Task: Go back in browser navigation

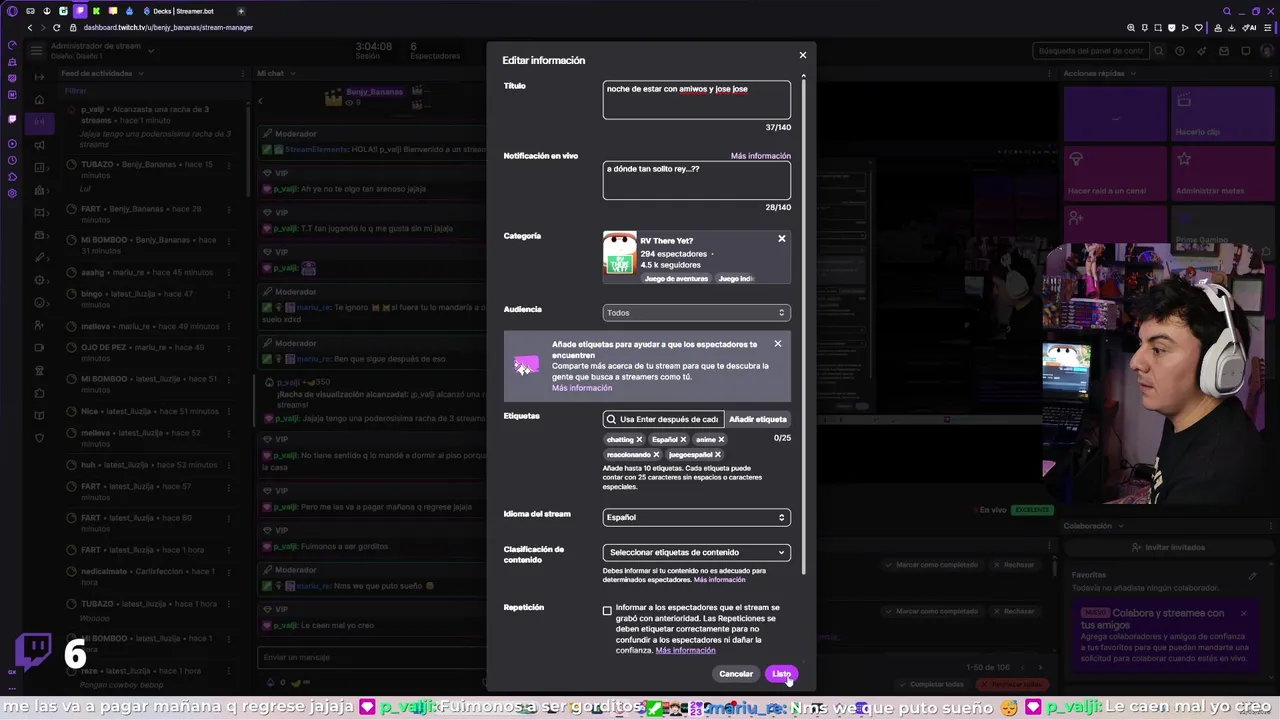Action: pyautogui.click(x=29, y=27)
